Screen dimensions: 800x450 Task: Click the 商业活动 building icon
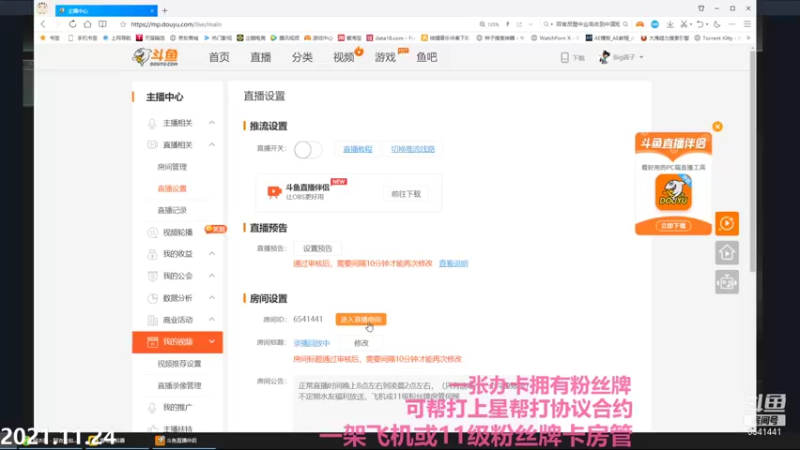152,320
